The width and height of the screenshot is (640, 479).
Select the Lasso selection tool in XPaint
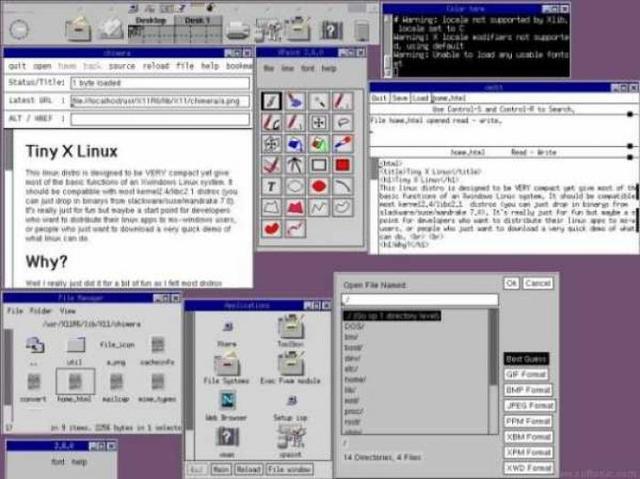coord(343,122)
